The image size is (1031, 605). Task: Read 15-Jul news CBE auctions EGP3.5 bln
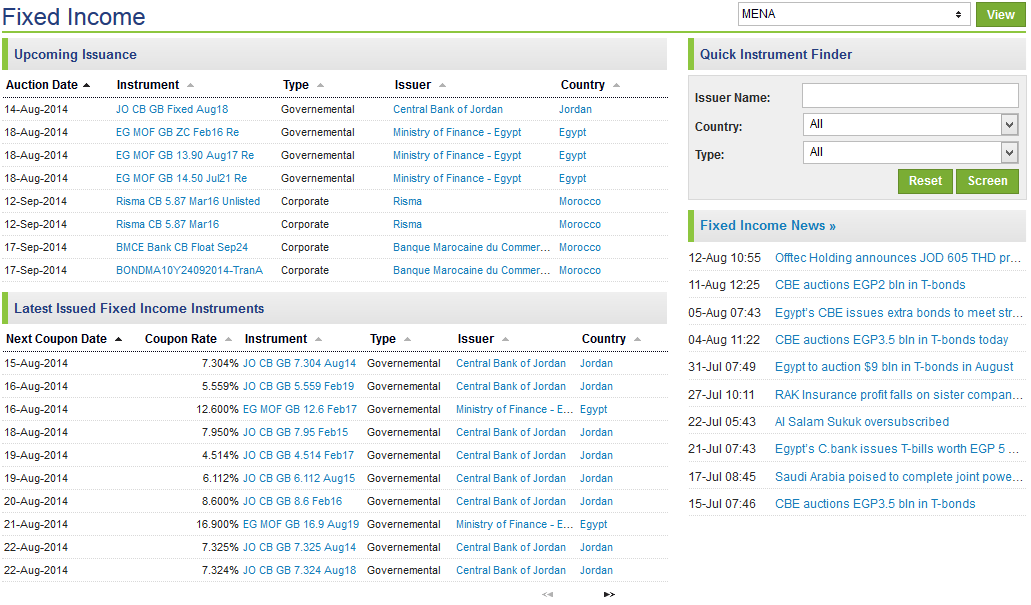875,504
